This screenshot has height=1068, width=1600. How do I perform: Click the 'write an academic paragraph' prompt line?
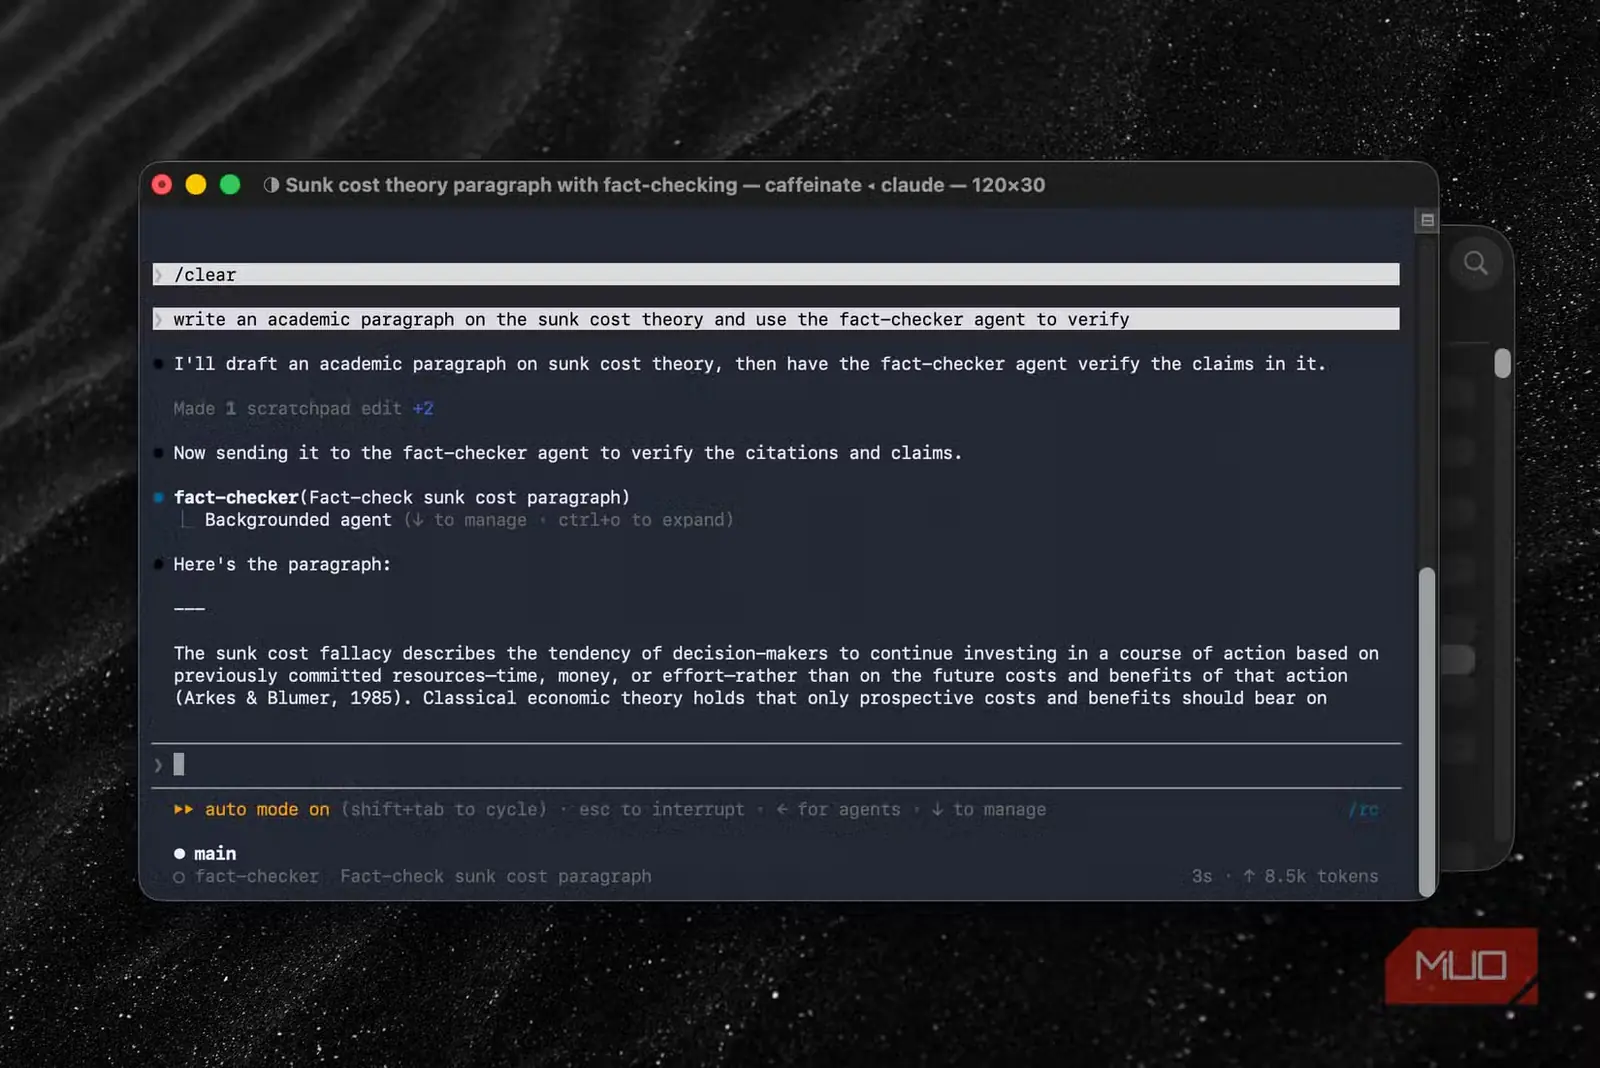(776, 319)
